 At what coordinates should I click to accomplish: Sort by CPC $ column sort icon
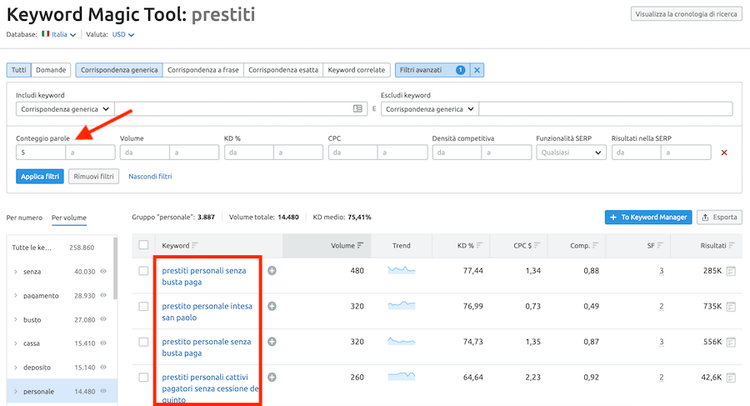point(537,245)
